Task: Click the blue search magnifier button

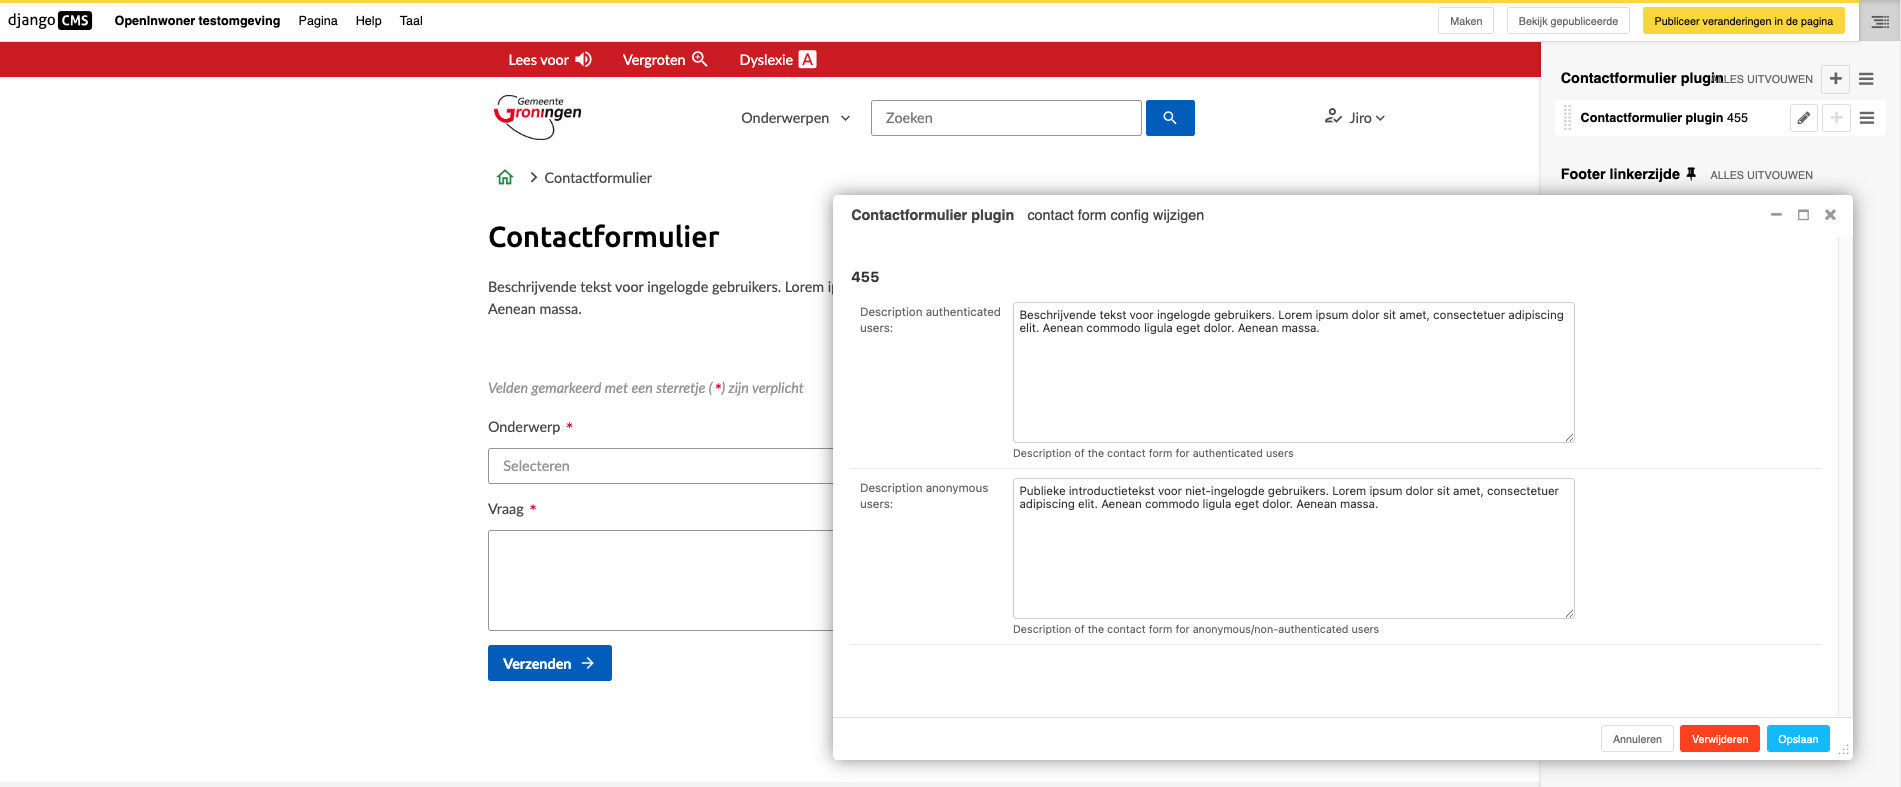Action: (x=1169, y=118)
